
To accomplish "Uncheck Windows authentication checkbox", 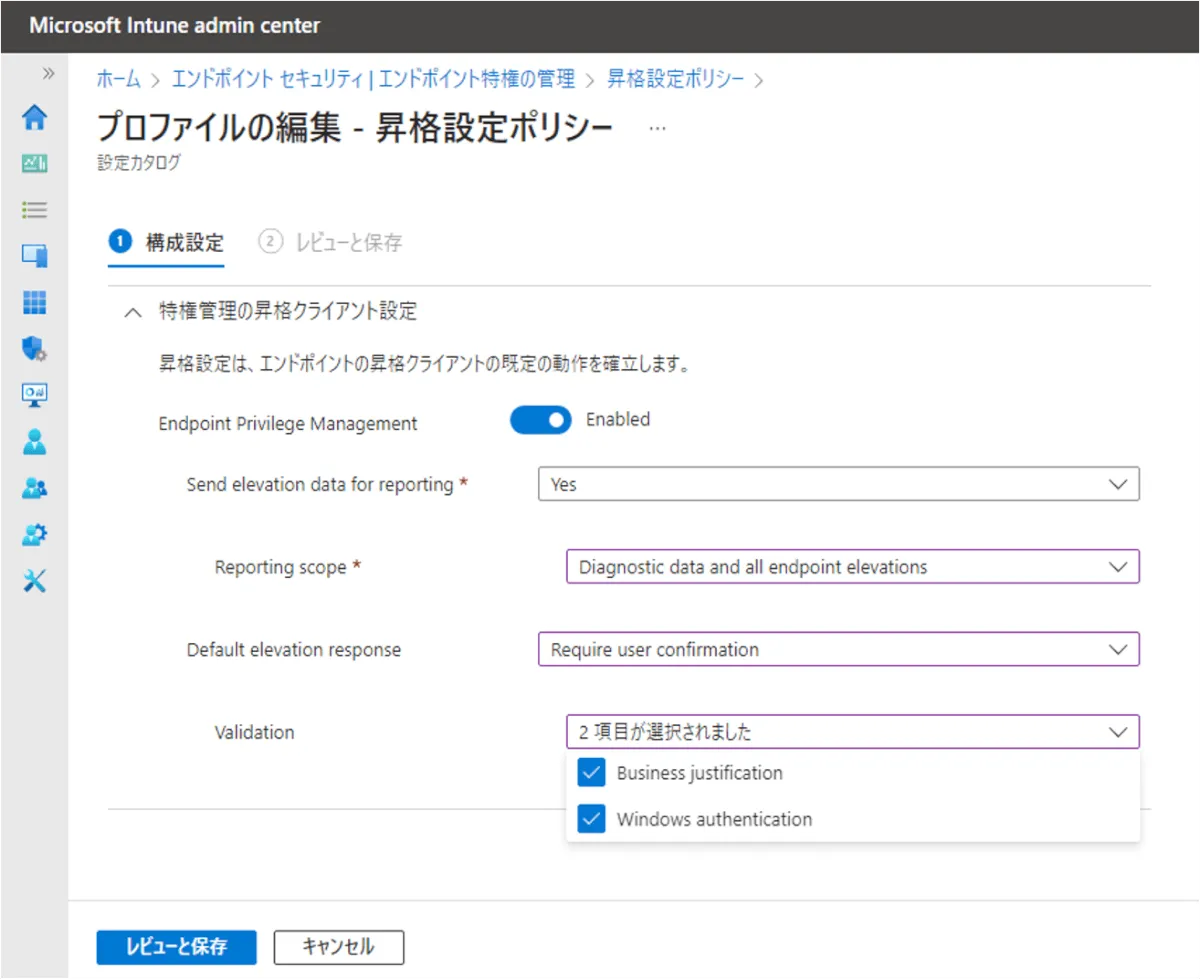I will pyautogui.click(x=592, y=819).
